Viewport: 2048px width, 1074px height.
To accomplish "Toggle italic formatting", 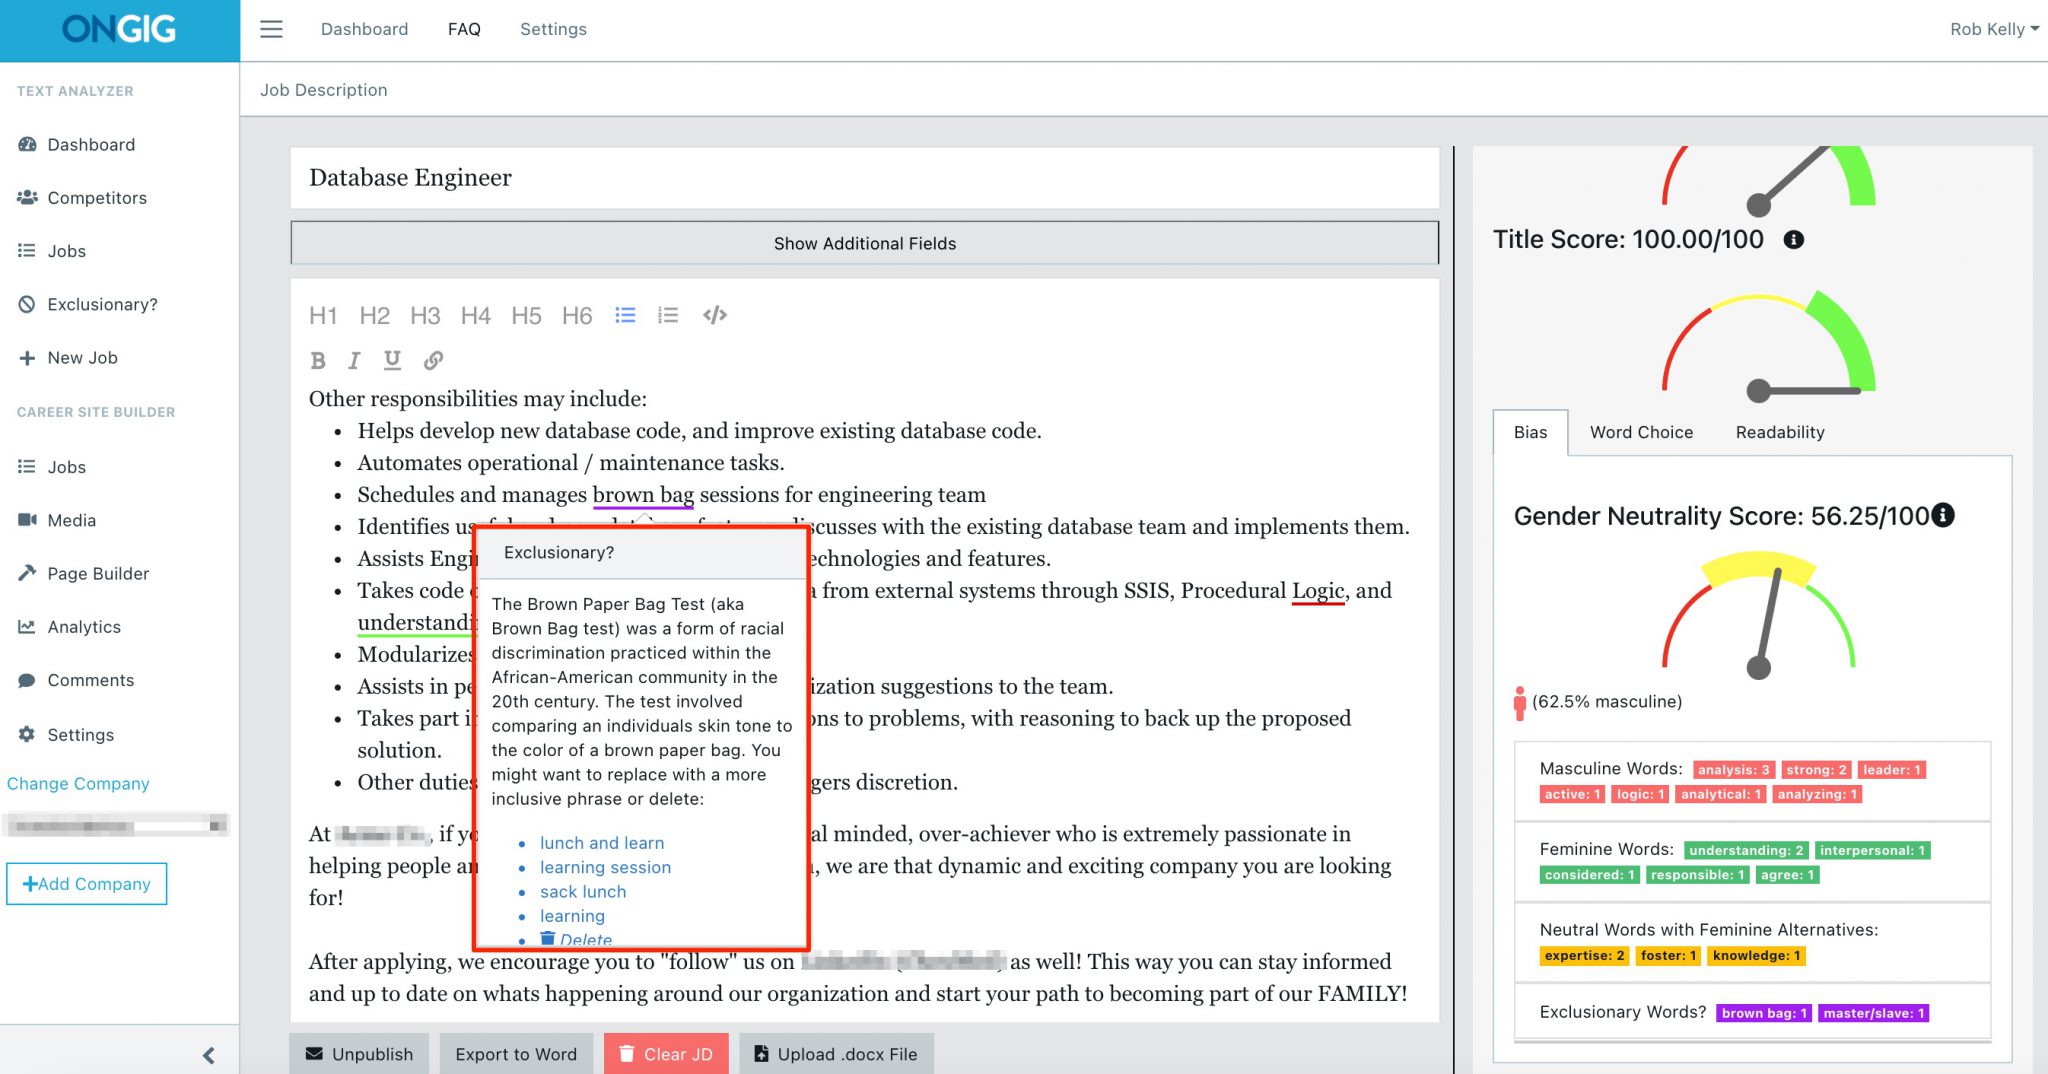I will (353, 360).
